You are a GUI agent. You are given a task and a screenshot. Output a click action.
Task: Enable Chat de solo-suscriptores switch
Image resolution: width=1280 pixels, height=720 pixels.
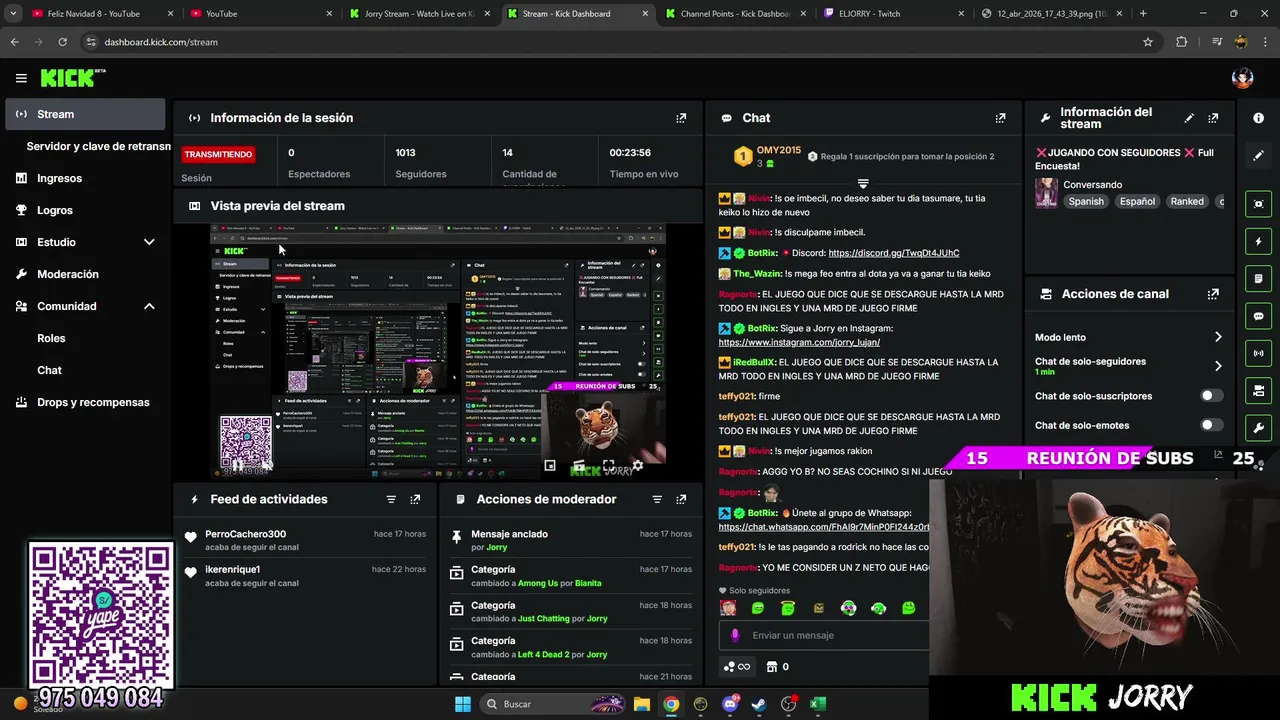[1212, 396]
